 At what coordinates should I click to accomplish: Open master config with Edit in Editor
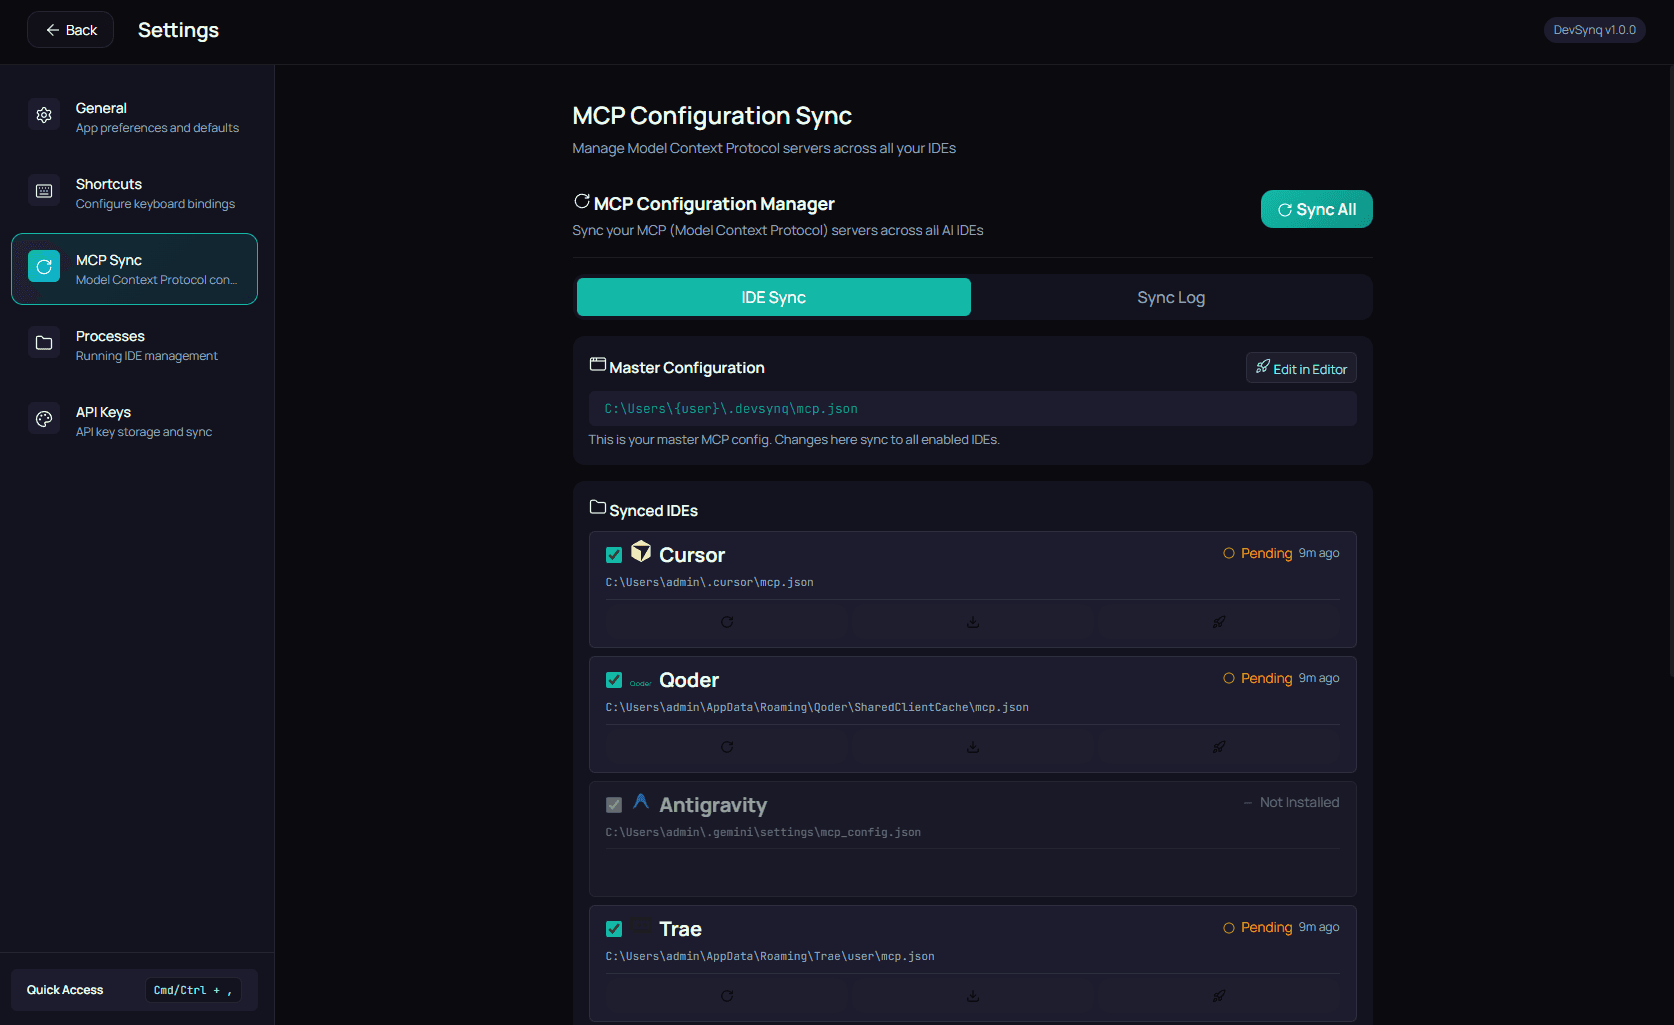click(1300, 367)
